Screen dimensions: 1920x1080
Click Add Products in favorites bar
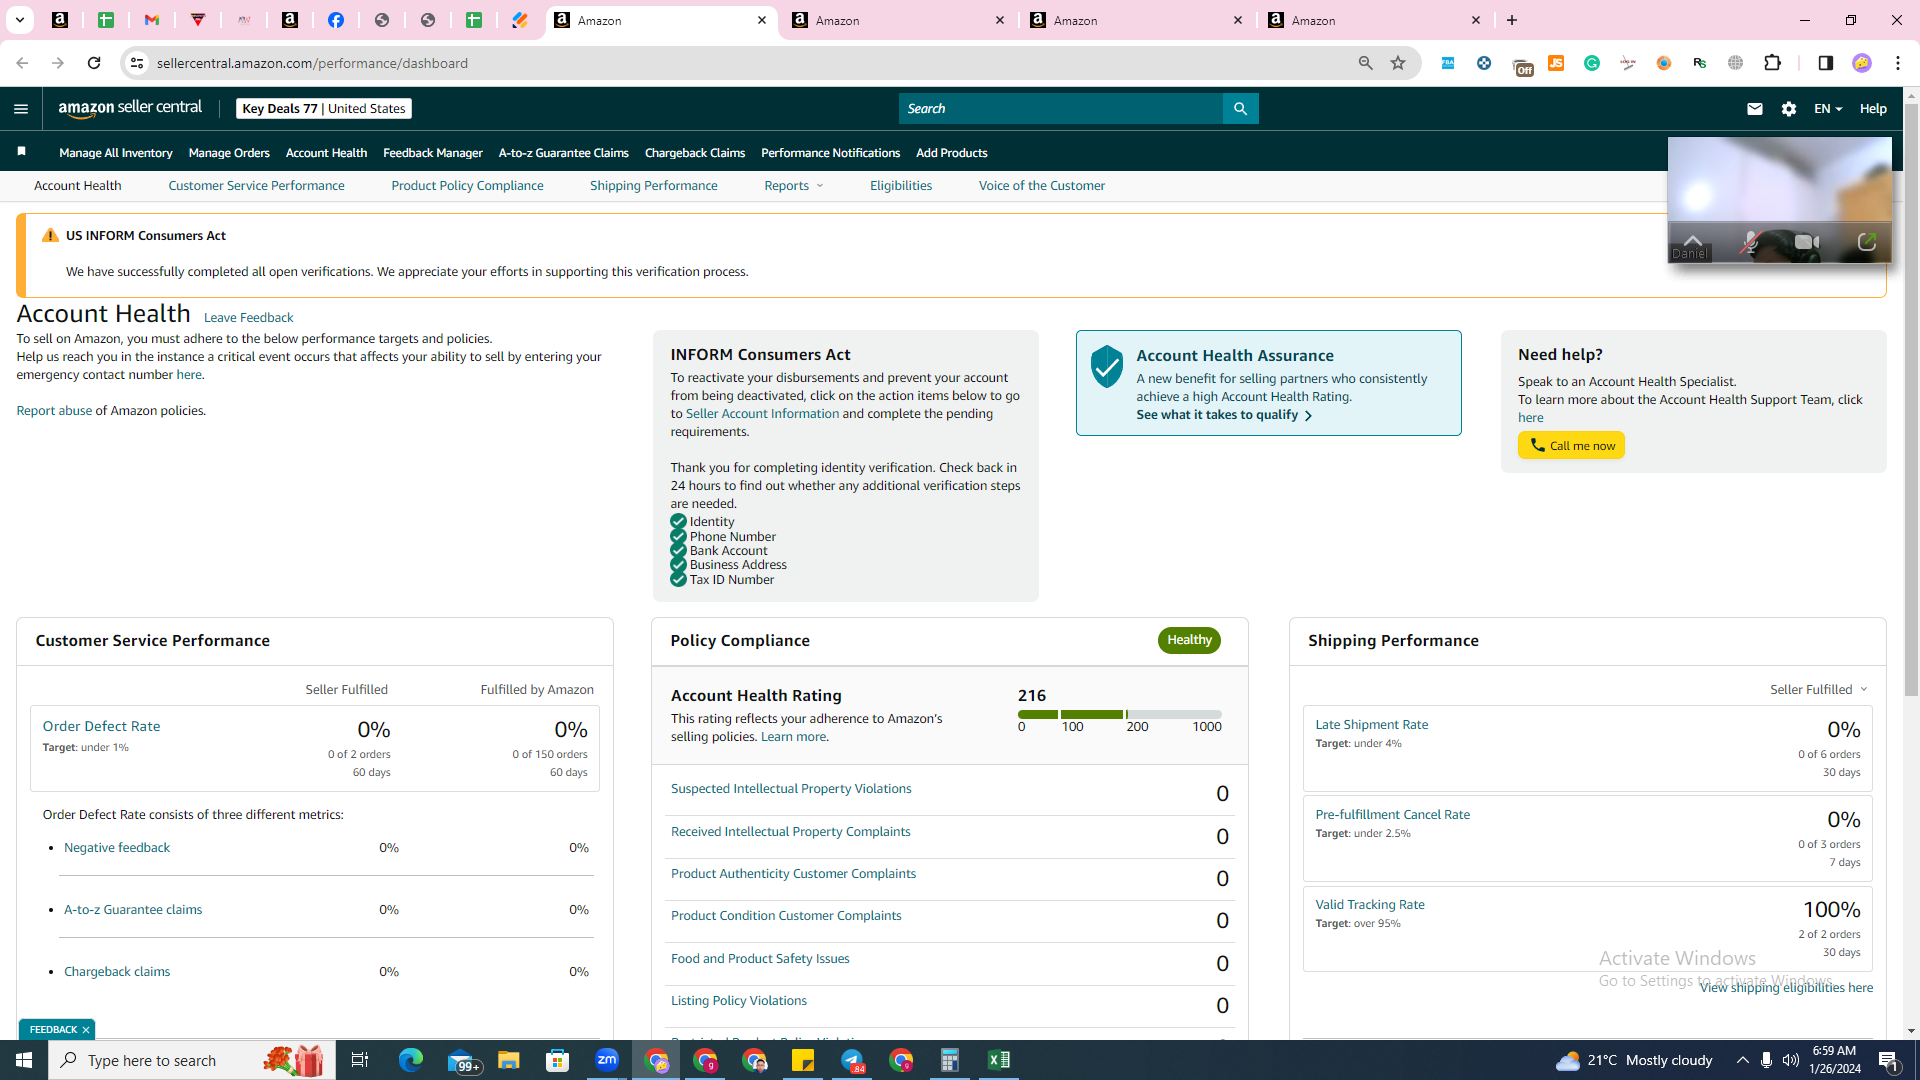tap(952, 153)
